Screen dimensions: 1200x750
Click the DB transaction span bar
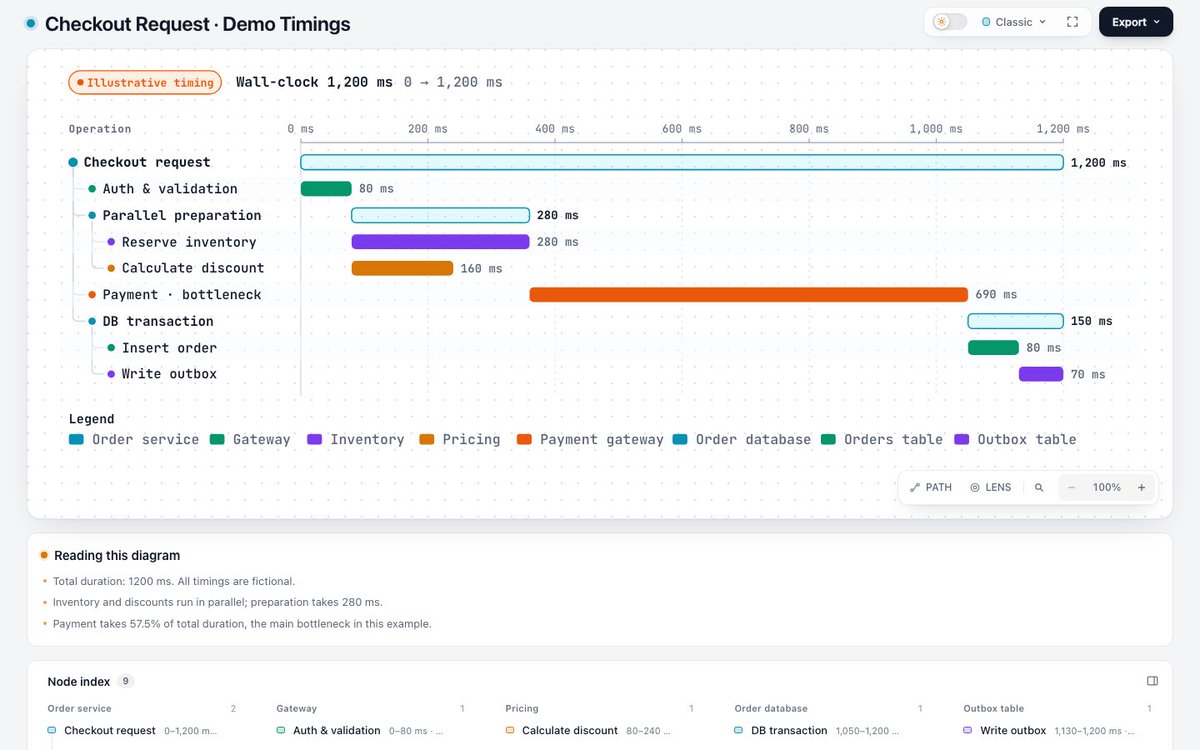point(1015,321)
